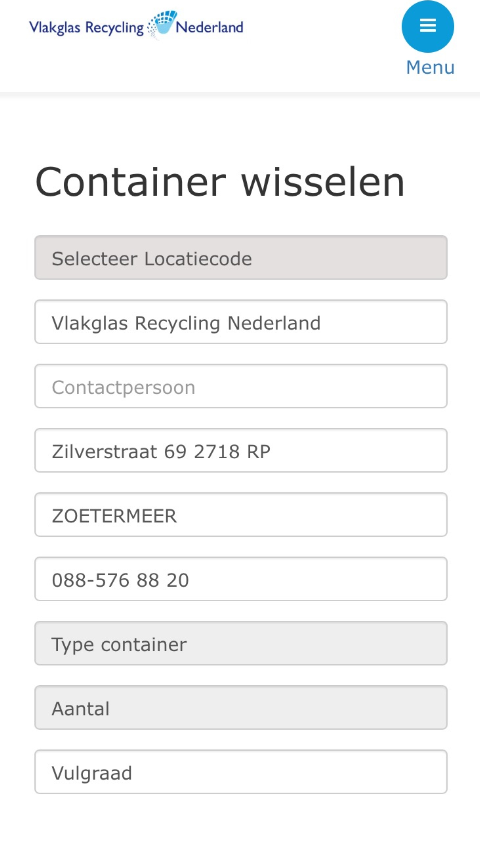Click the Vulgraad input field
The height and width of the screenshot is (851, 480).
coord(241,772)
